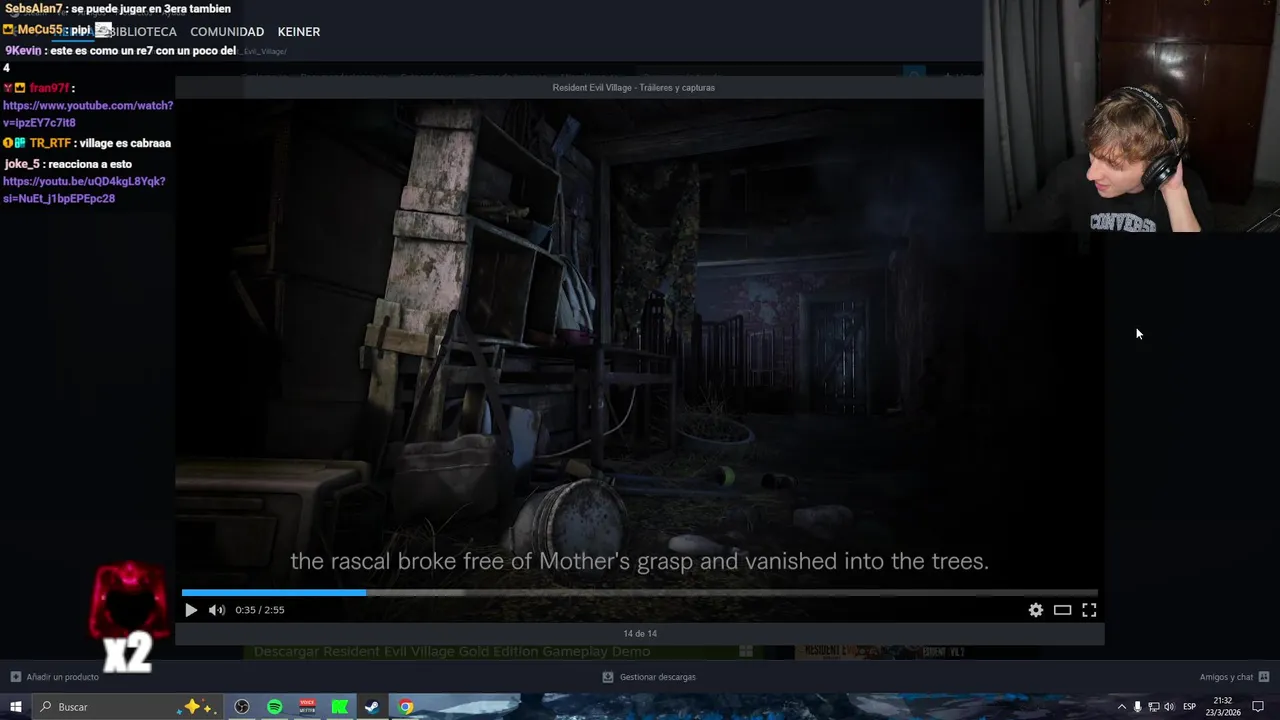
Task: Click the Amigos y chat friends icon
Action: (1264, 677)
